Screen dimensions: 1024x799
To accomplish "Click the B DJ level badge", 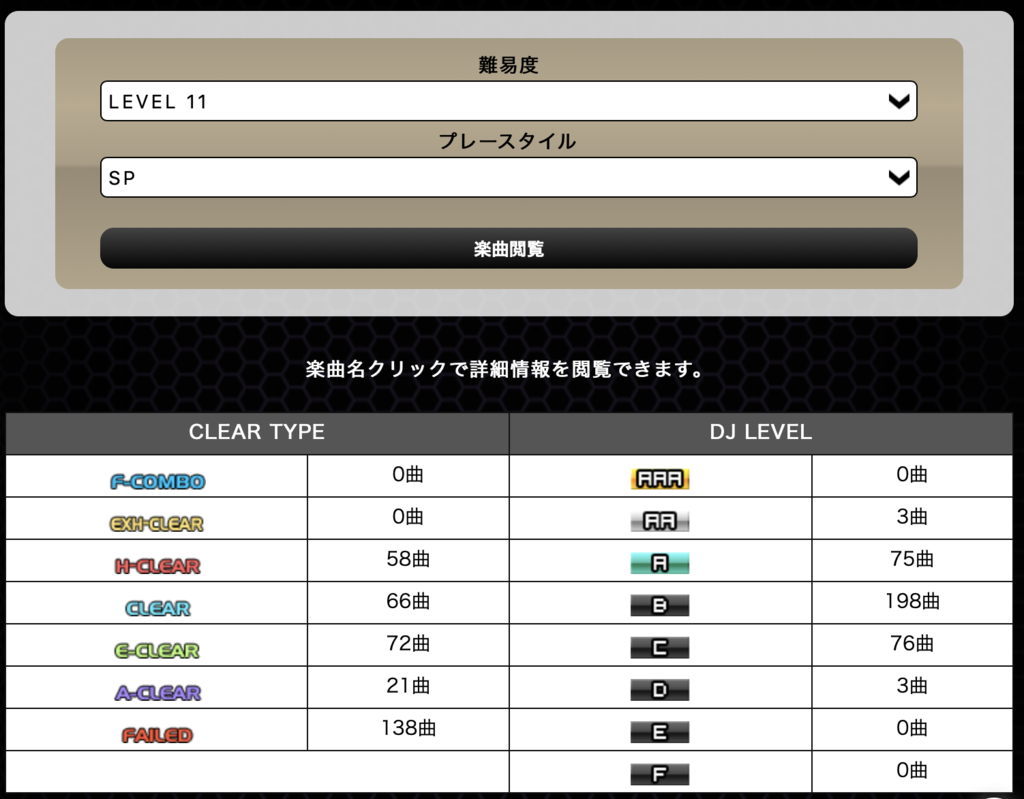I will click(660, 606).
